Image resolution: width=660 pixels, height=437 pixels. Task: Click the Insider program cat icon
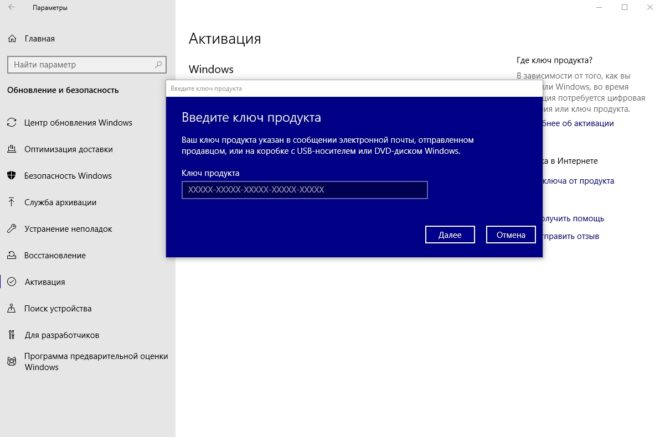(x=12, y=361)
